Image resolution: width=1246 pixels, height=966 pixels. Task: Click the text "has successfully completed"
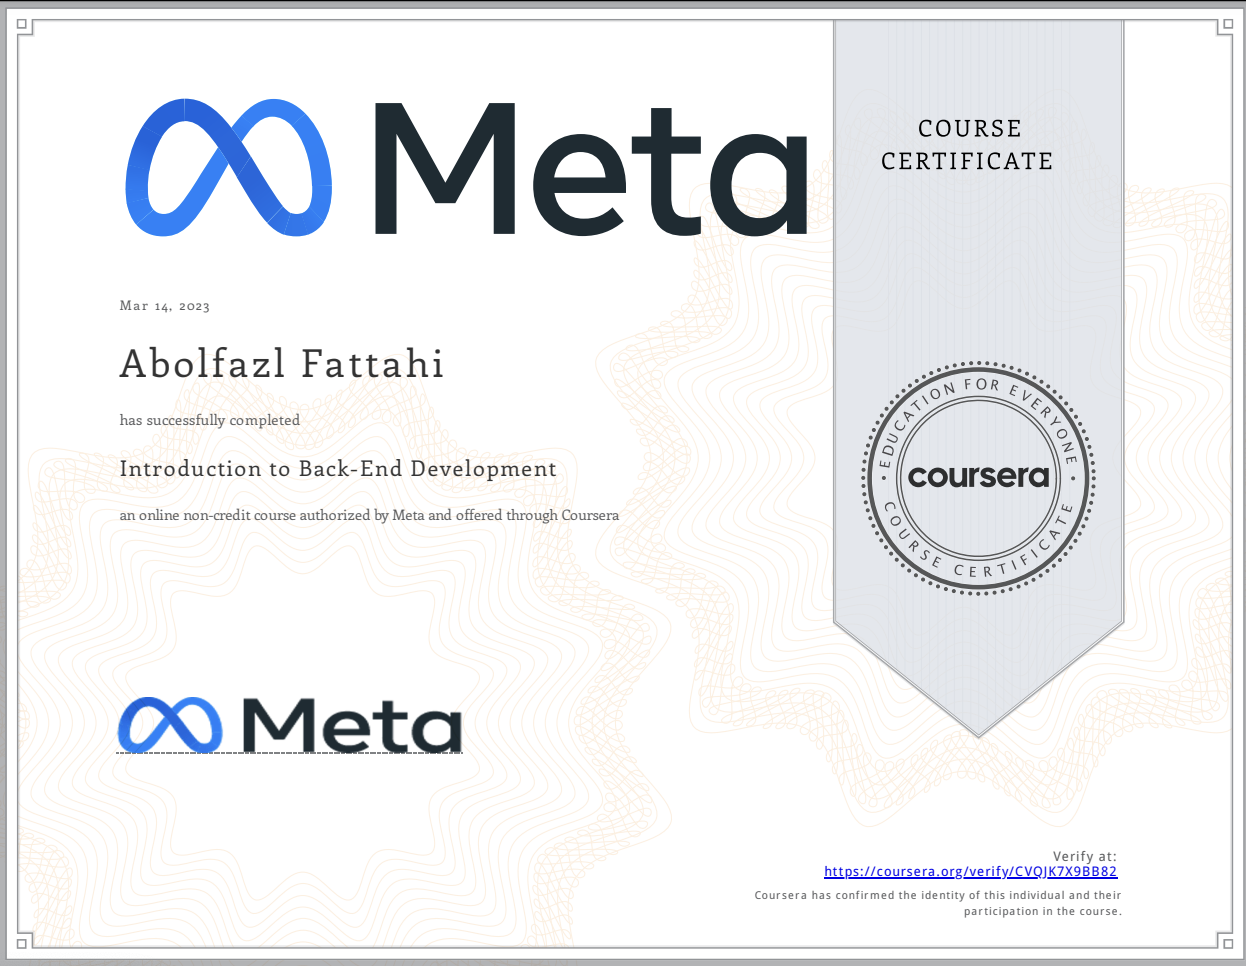[x=210, y=420]
